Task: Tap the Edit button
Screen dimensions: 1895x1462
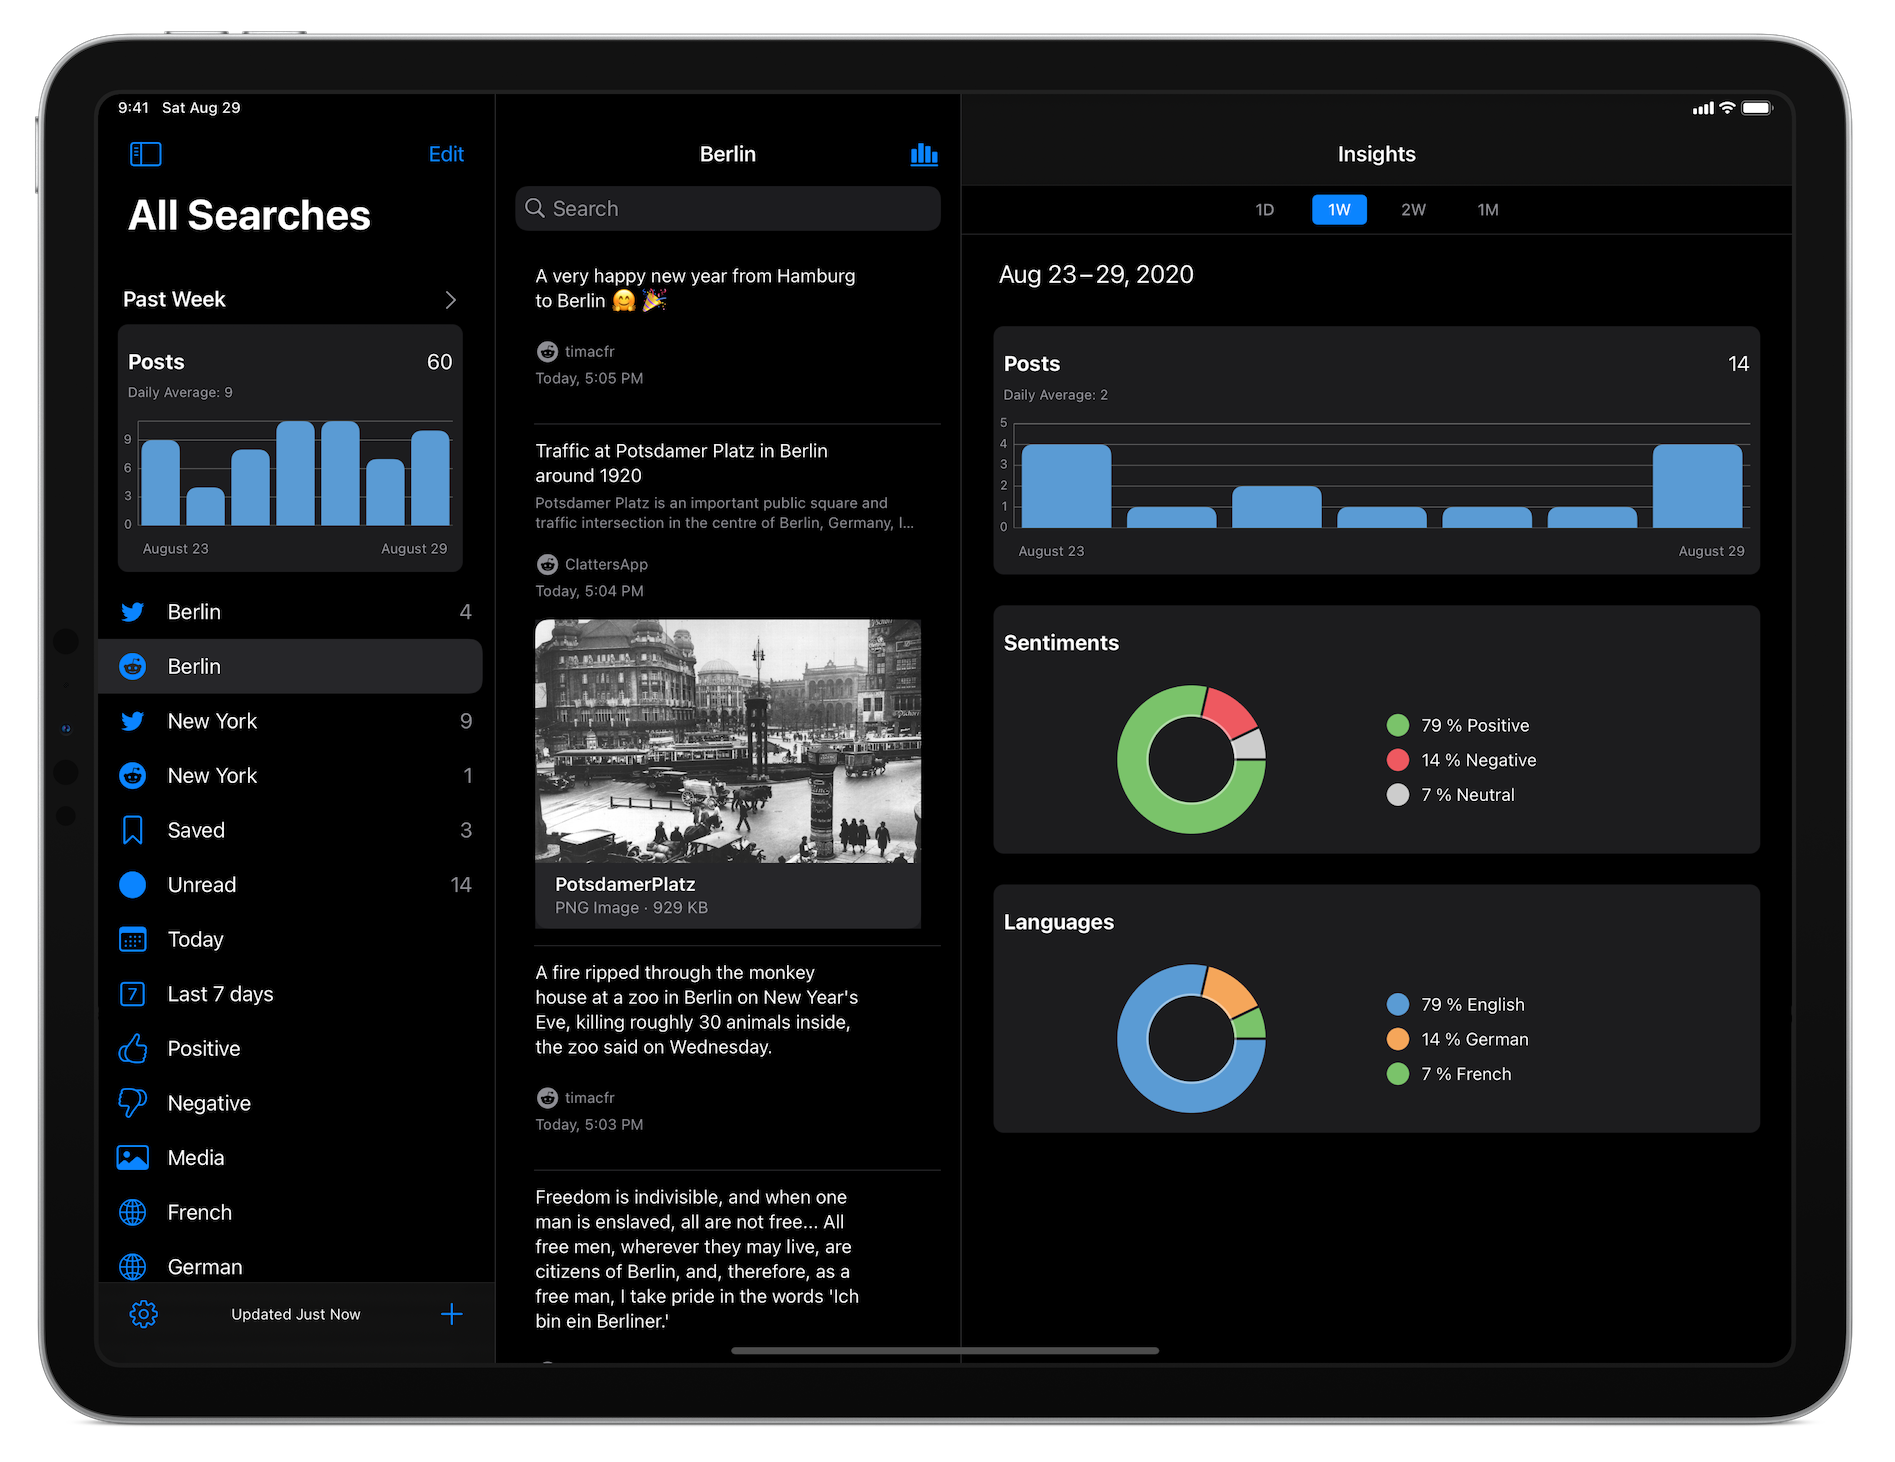Action: [x=446, y=154]
